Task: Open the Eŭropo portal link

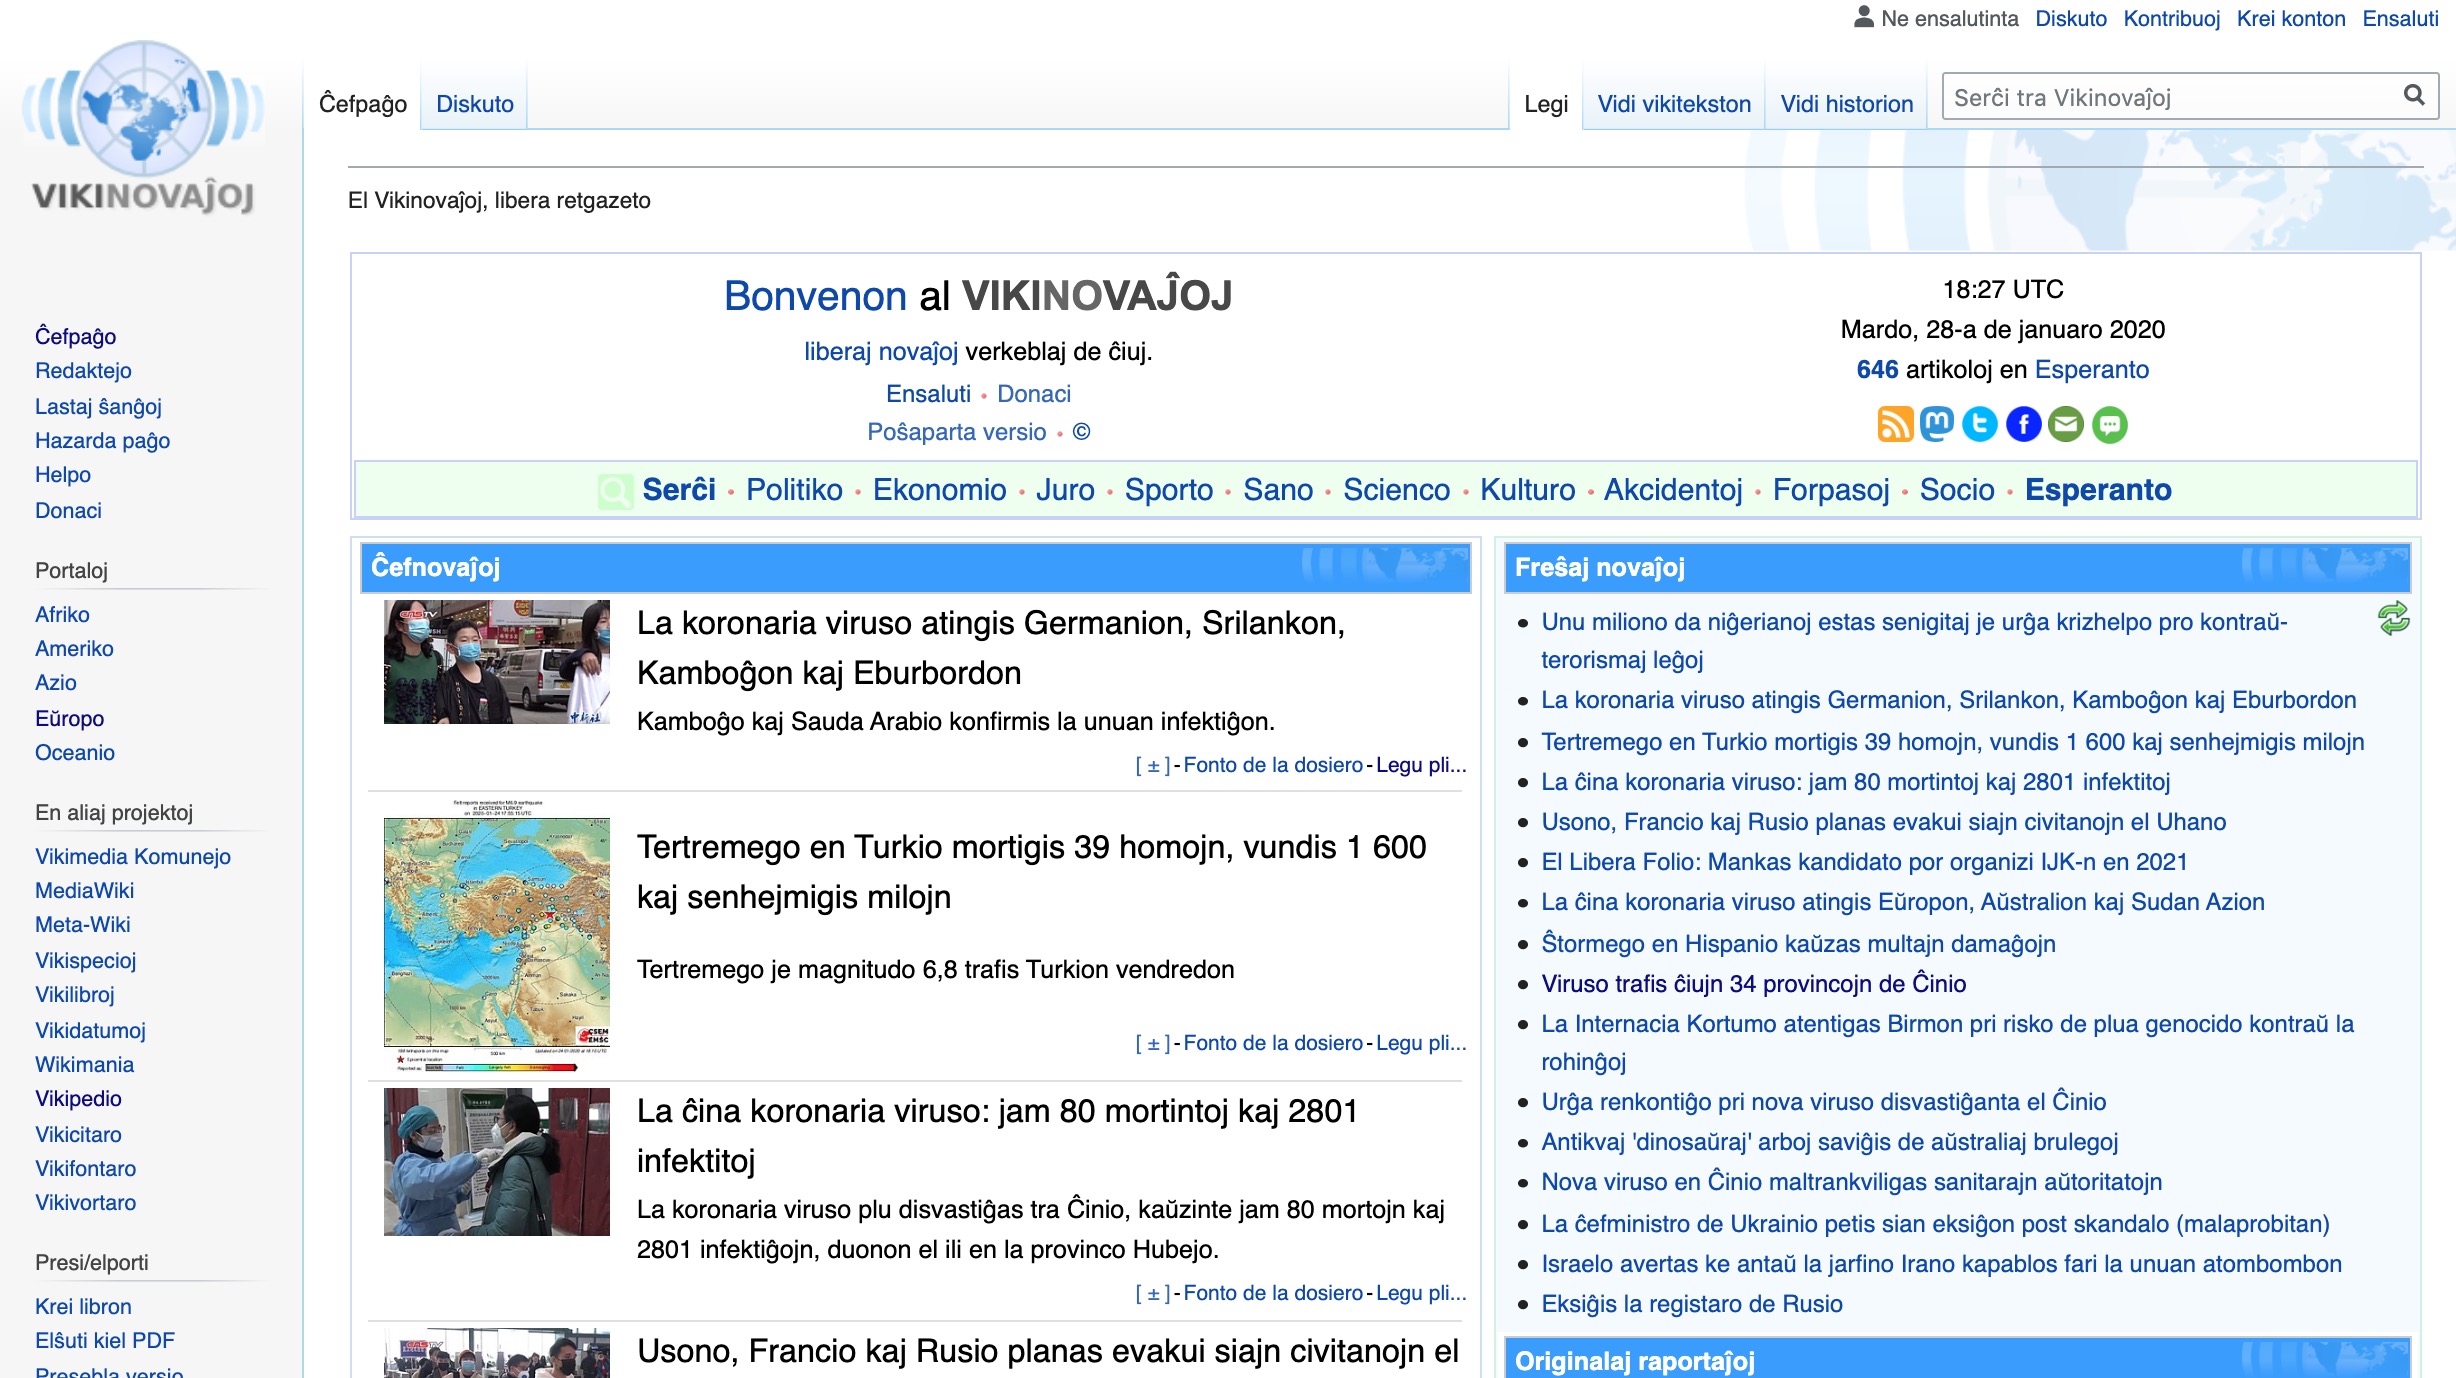Action: pyautogui.click(x=69, y=718)
